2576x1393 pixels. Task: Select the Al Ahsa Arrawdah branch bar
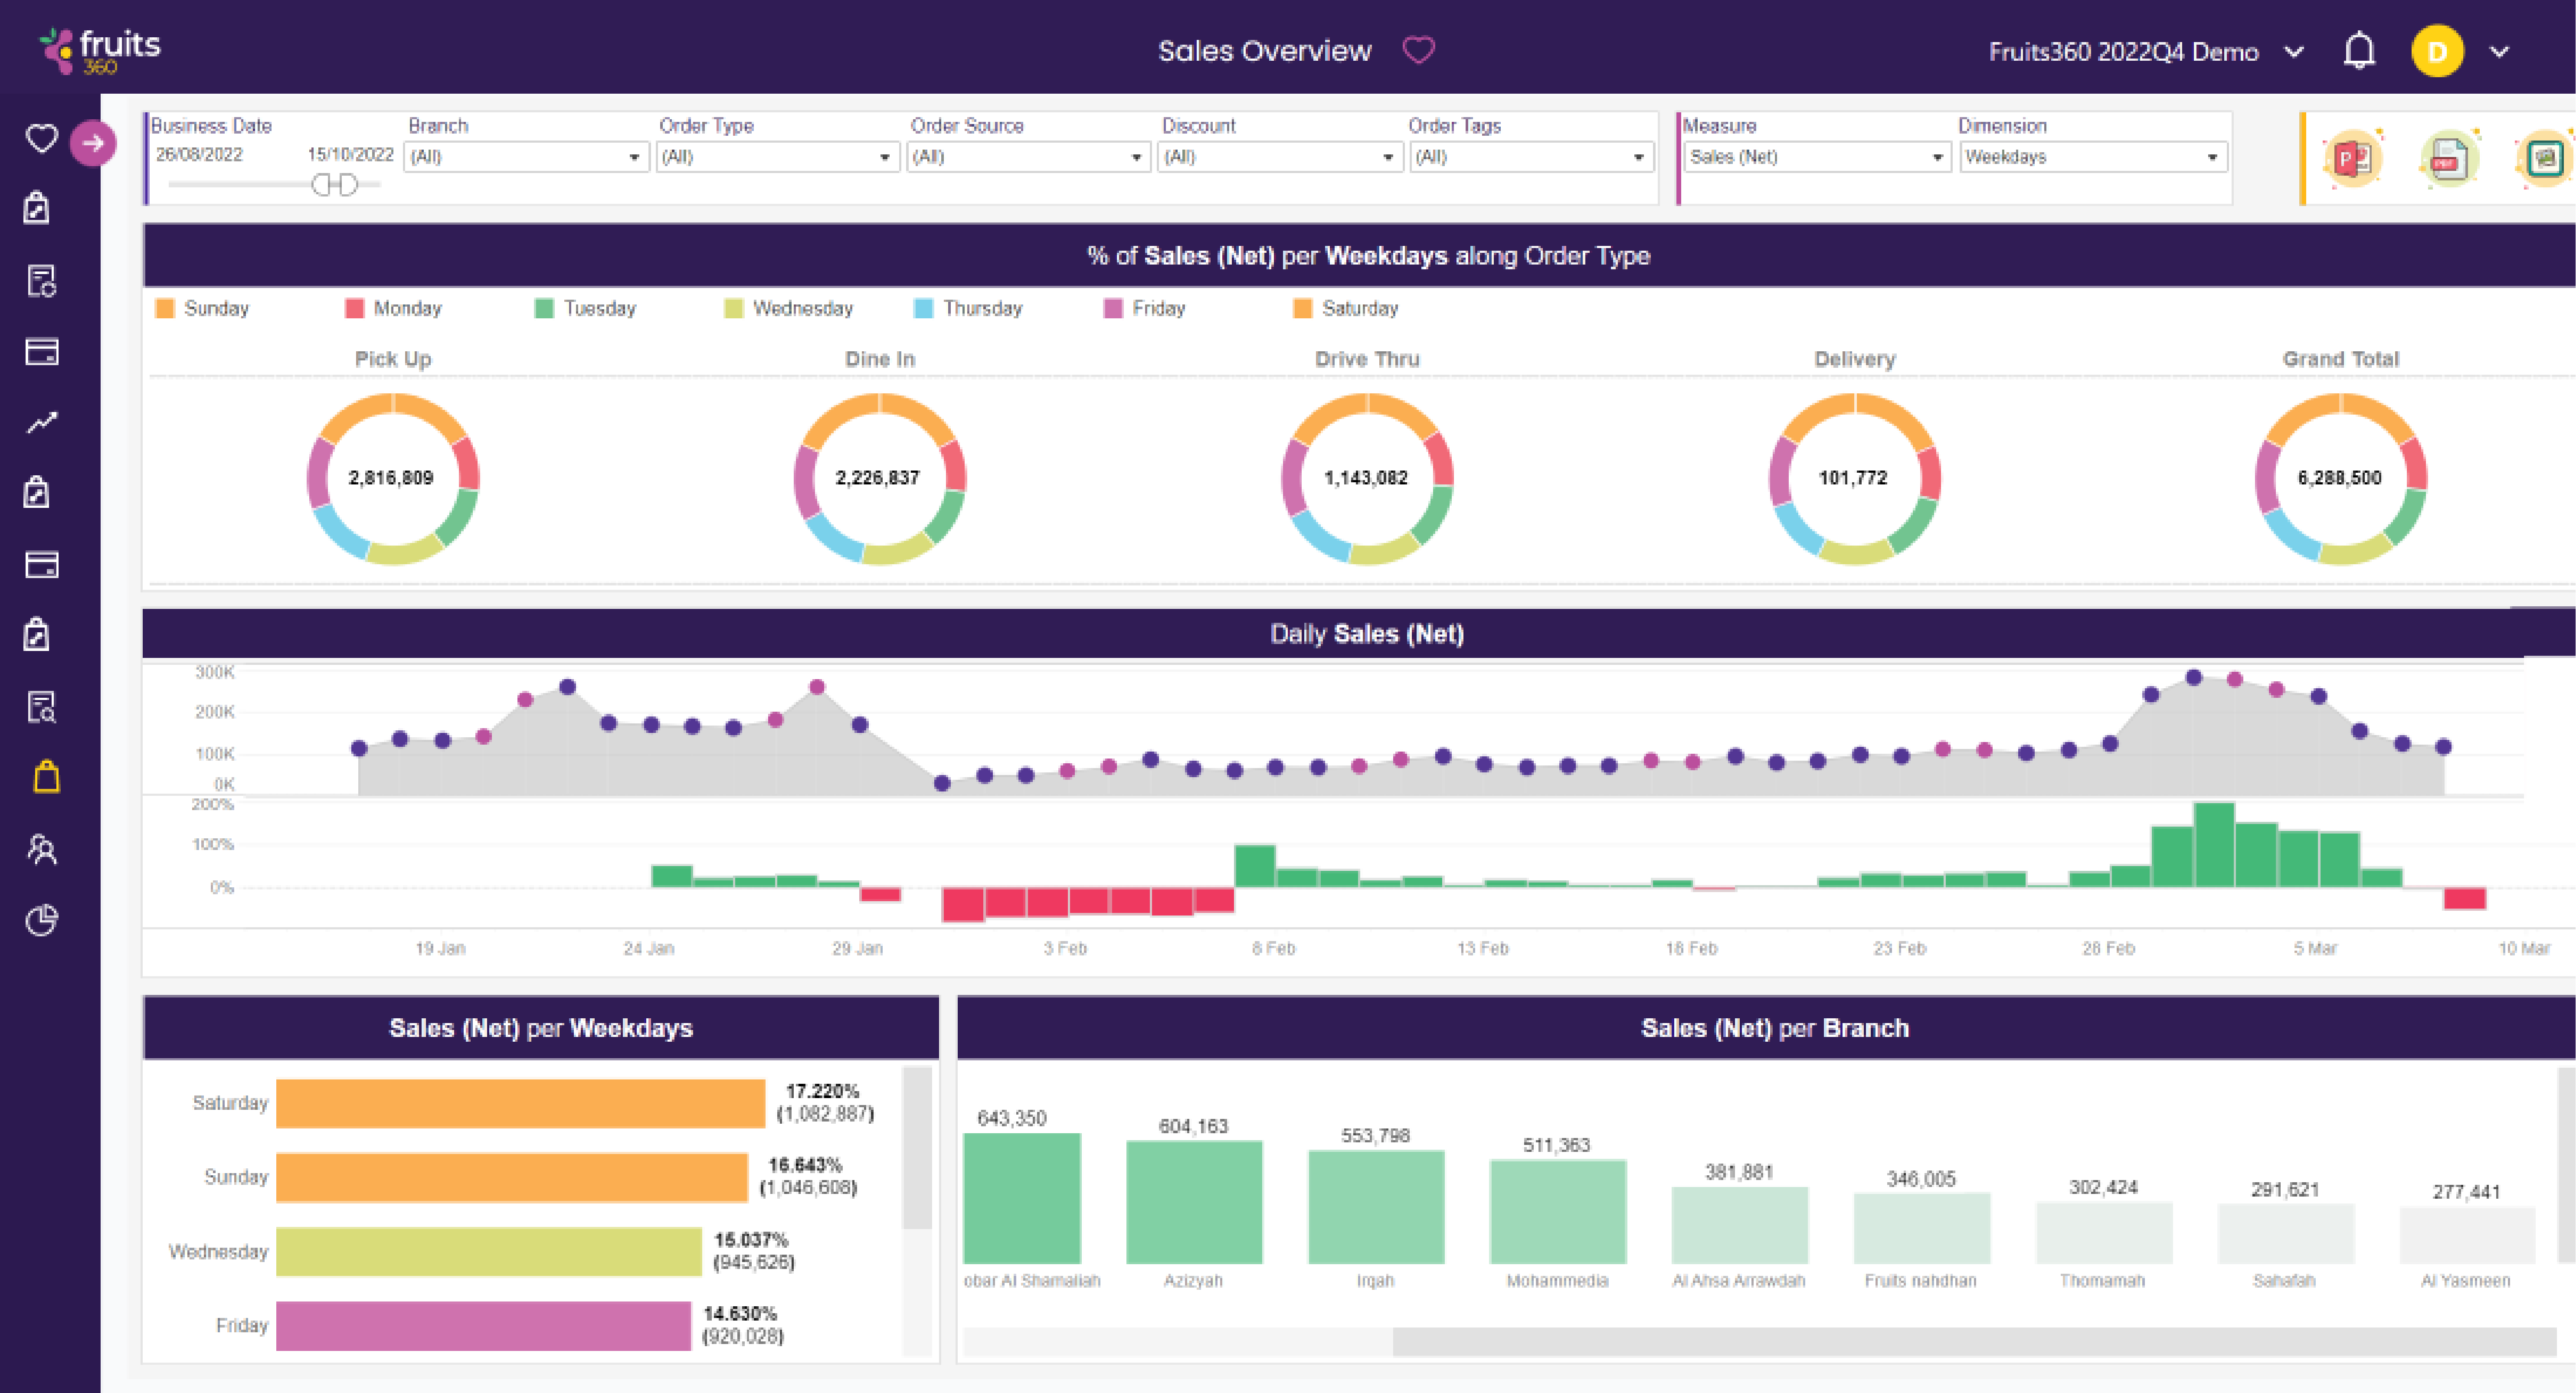(1740, 1225)
